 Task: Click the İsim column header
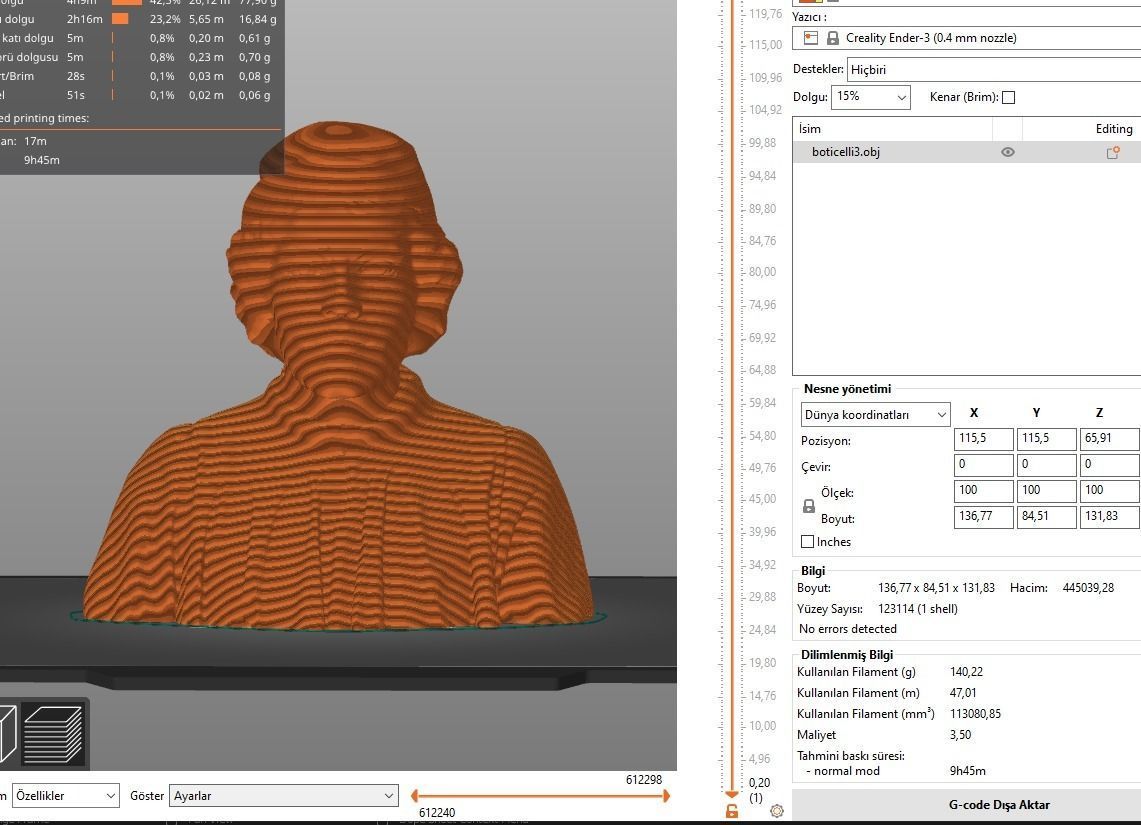coord(892,129)
